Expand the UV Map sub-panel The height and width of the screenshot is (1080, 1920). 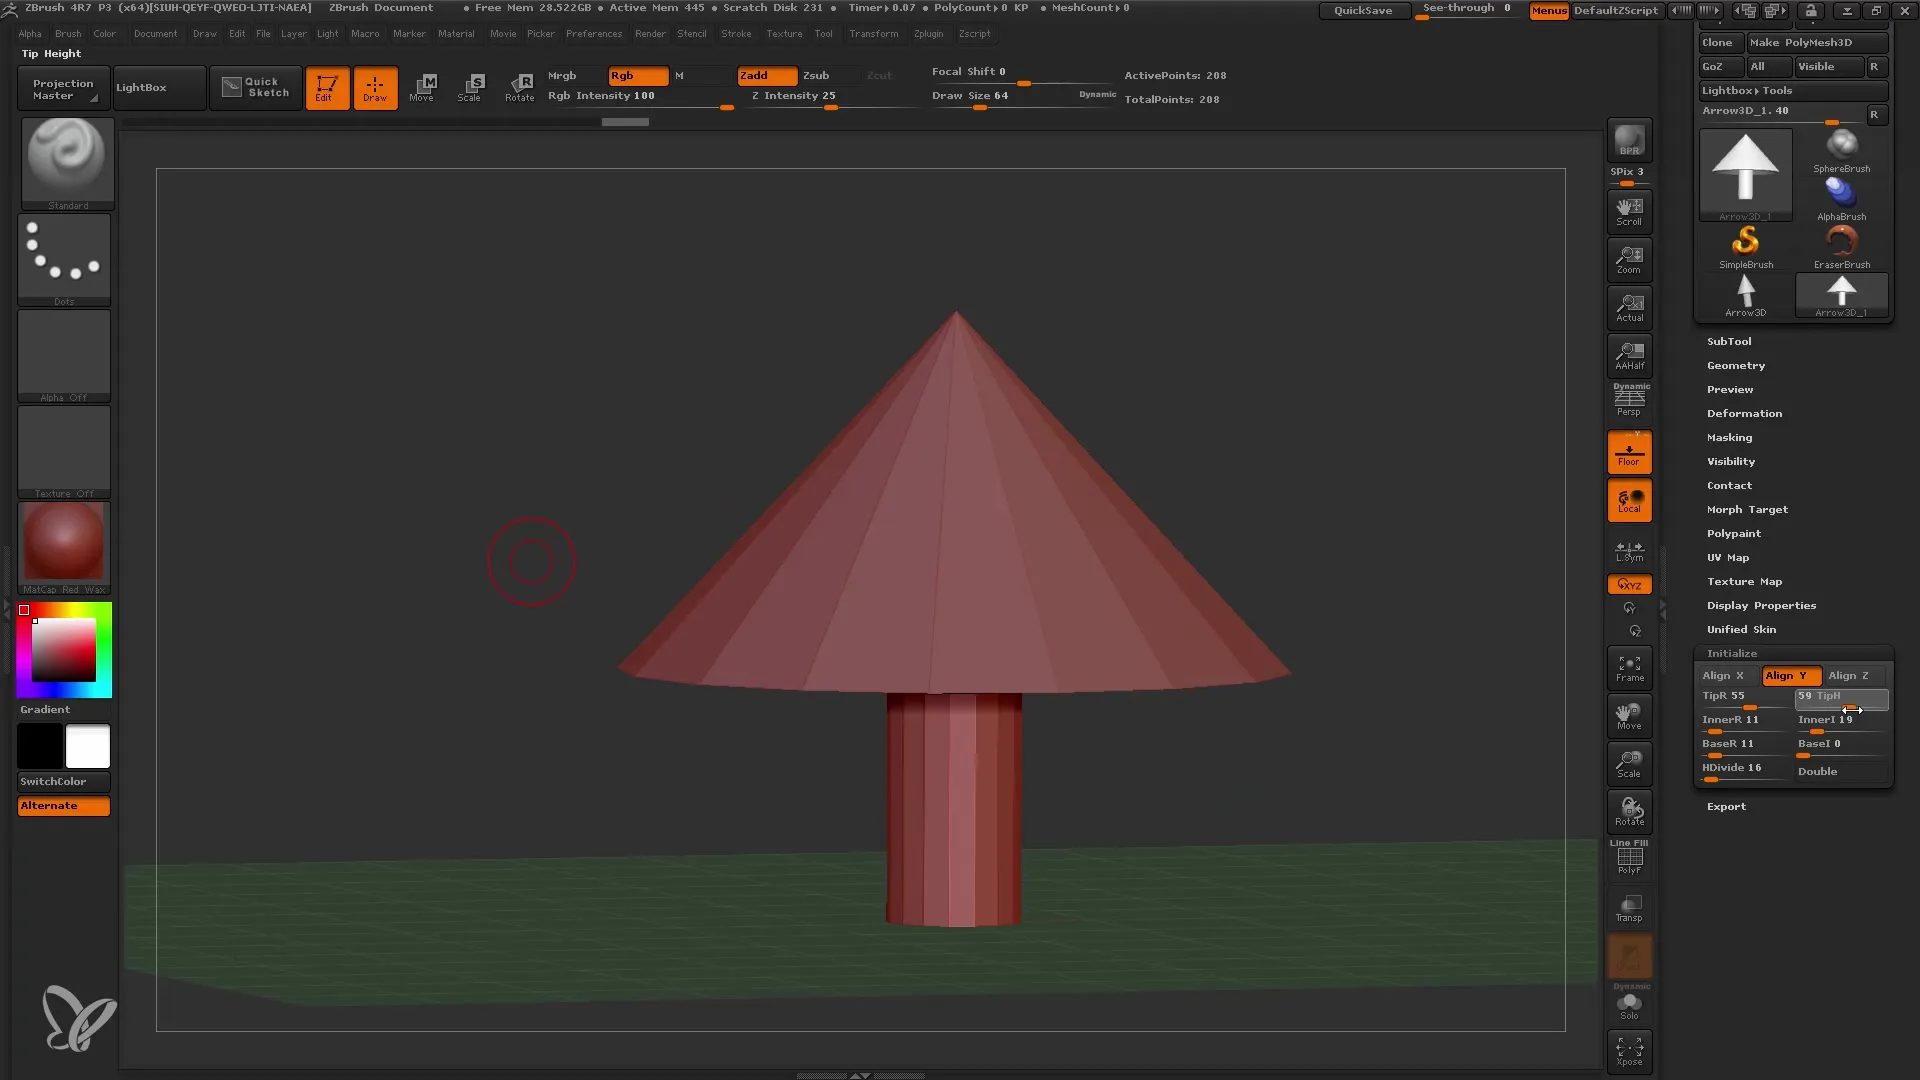(x=1729, y=558)
